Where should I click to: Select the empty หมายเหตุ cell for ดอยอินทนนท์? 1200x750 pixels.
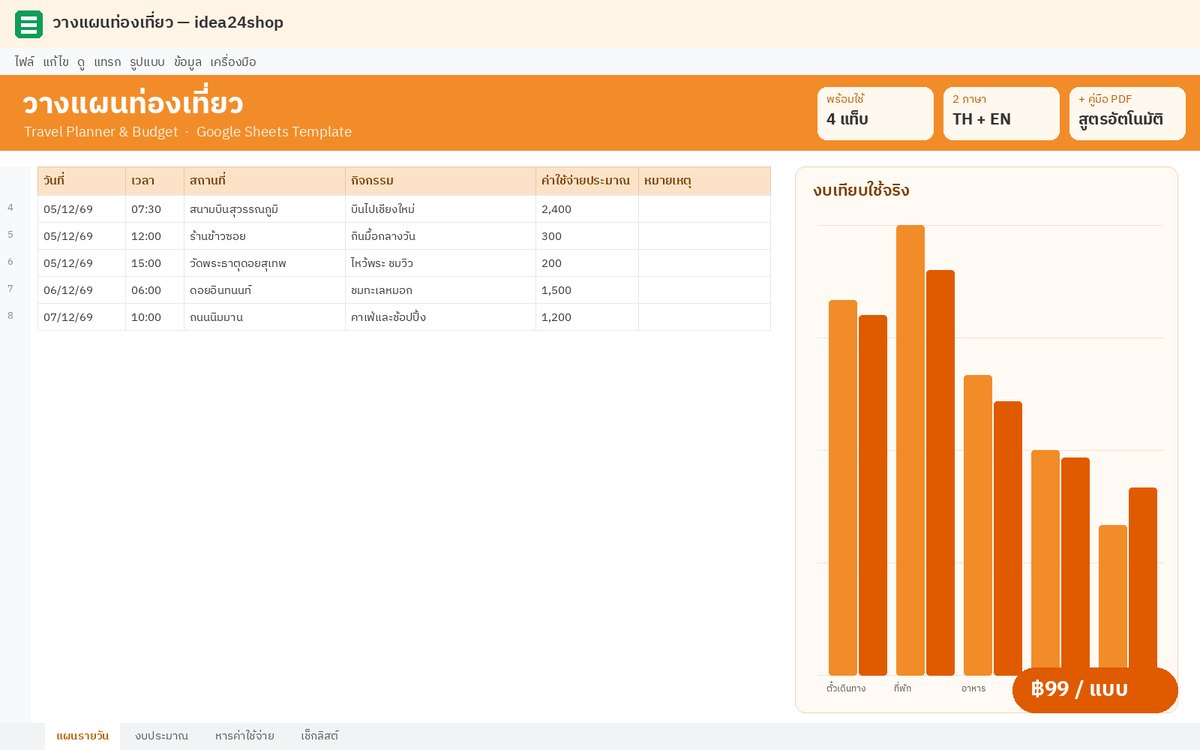click(704, 290)
